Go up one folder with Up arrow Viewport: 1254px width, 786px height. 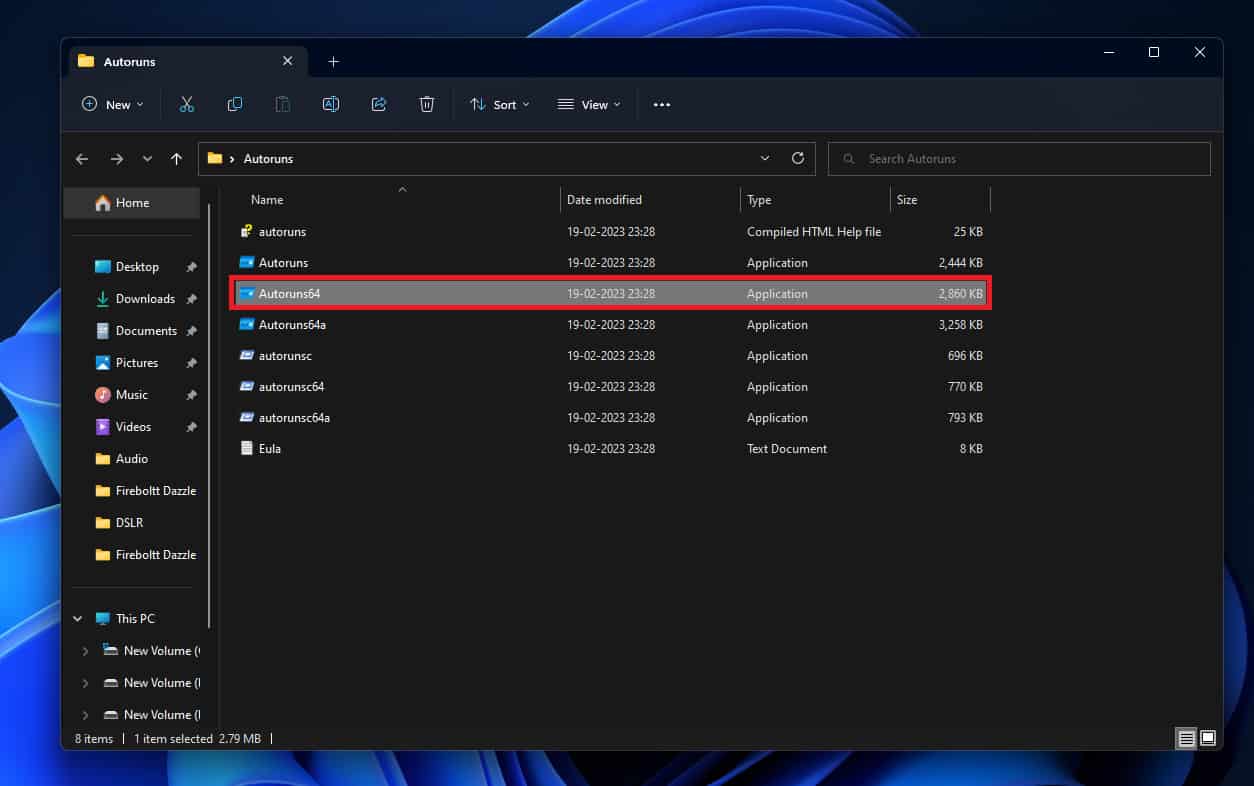177,159
